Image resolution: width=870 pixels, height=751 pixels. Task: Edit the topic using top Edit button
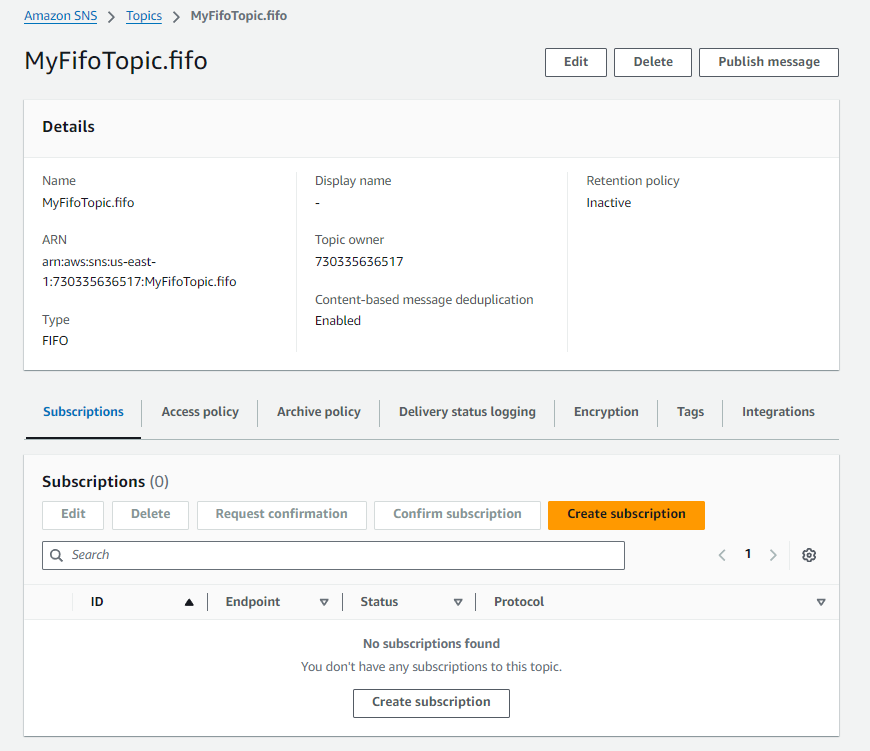576,62
